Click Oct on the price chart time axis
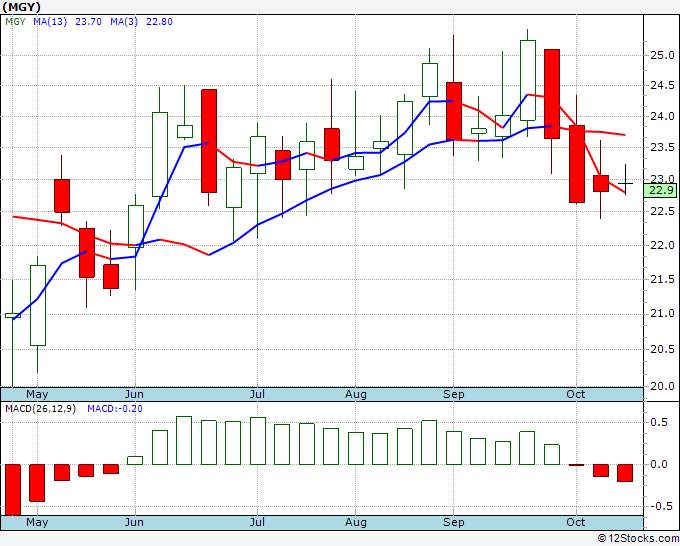 [575, 394]
